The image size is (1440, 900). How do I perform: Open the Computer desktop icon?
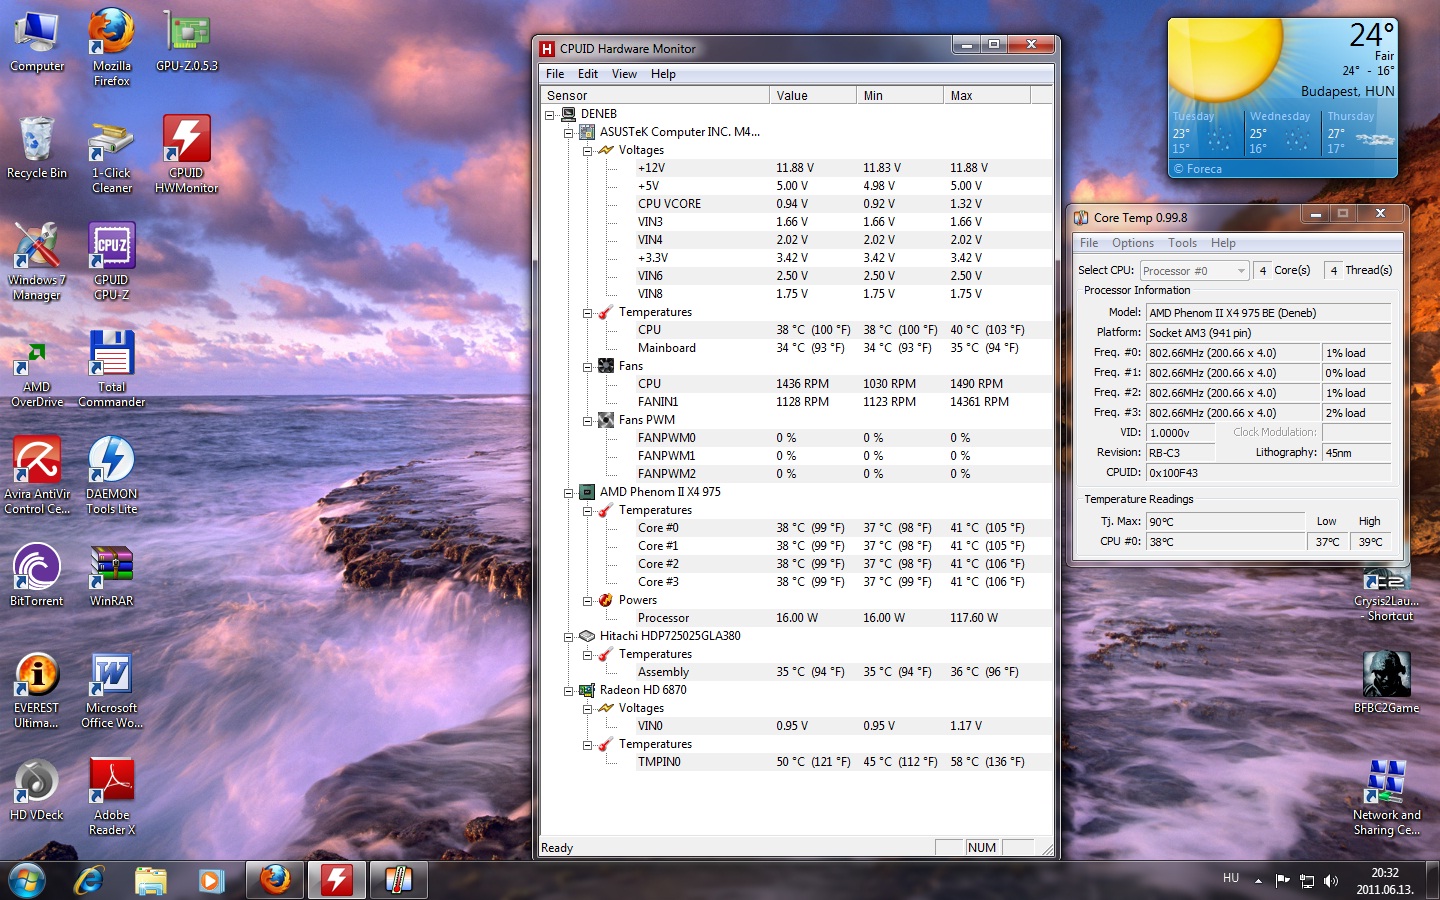[x=37, y=41]
